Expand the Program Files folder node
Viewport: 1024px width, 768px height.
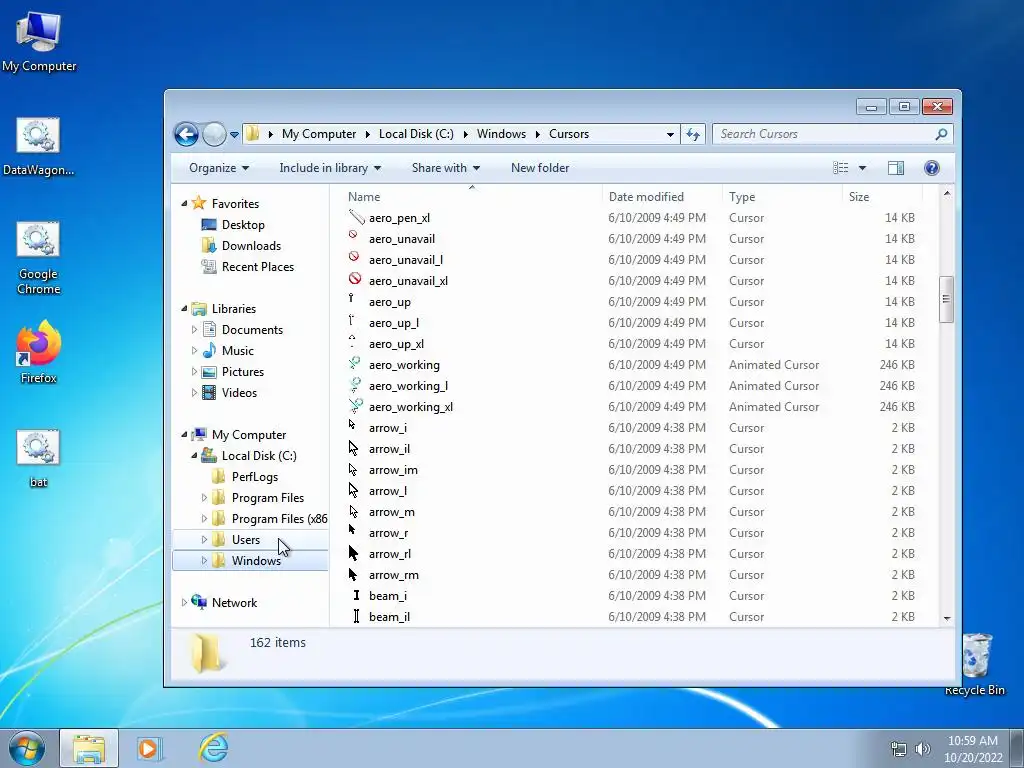pos(204,498)
